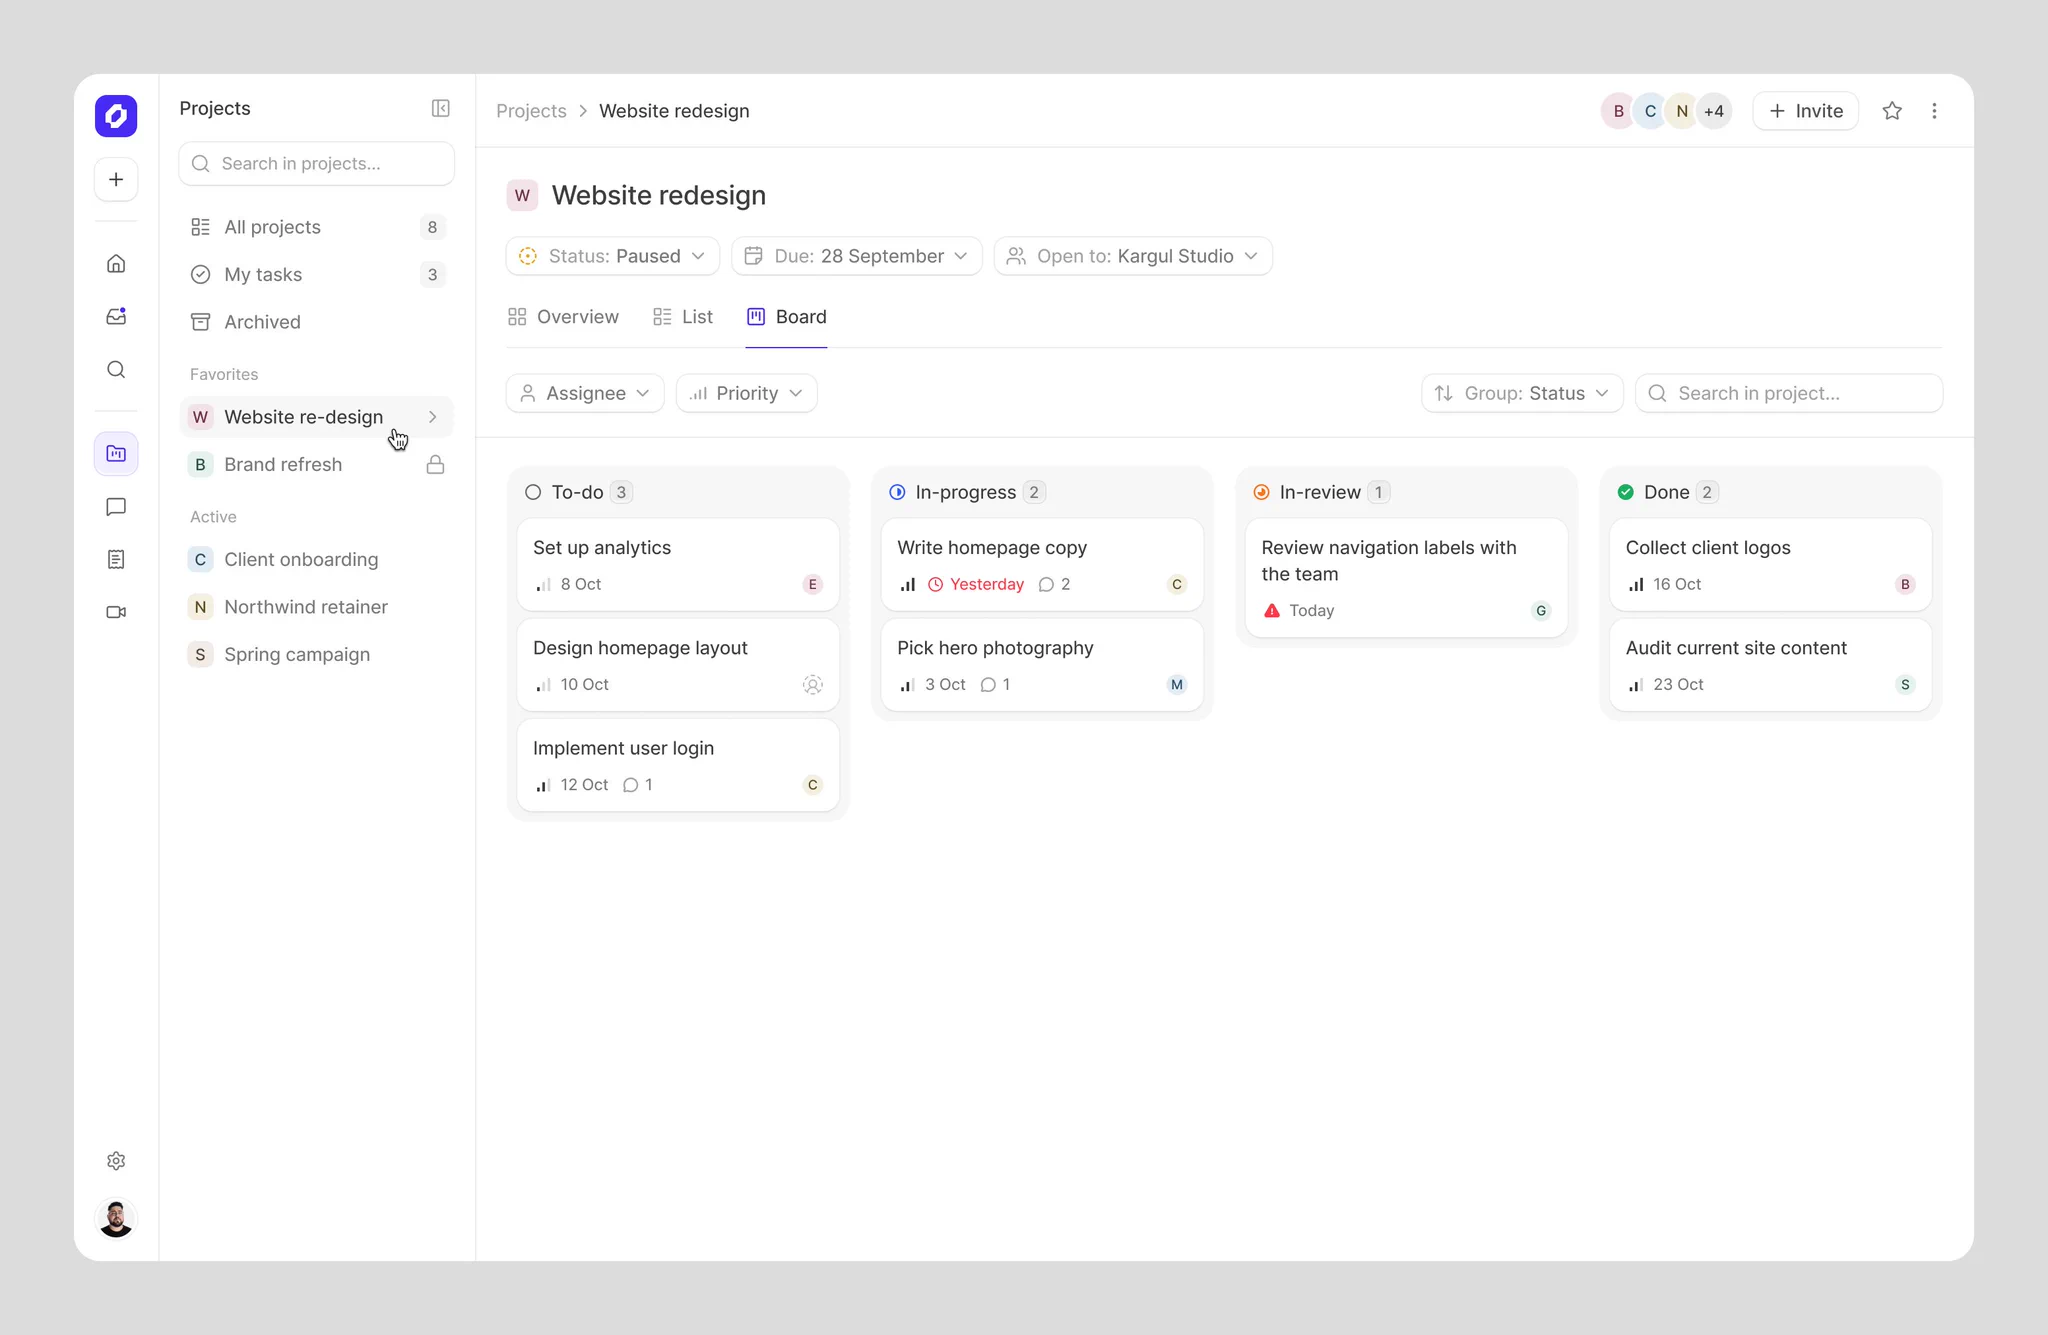This screenshot has height=1335, width=2048.
Task: Click the user profile avatar photo
Action: (116, 1218)
